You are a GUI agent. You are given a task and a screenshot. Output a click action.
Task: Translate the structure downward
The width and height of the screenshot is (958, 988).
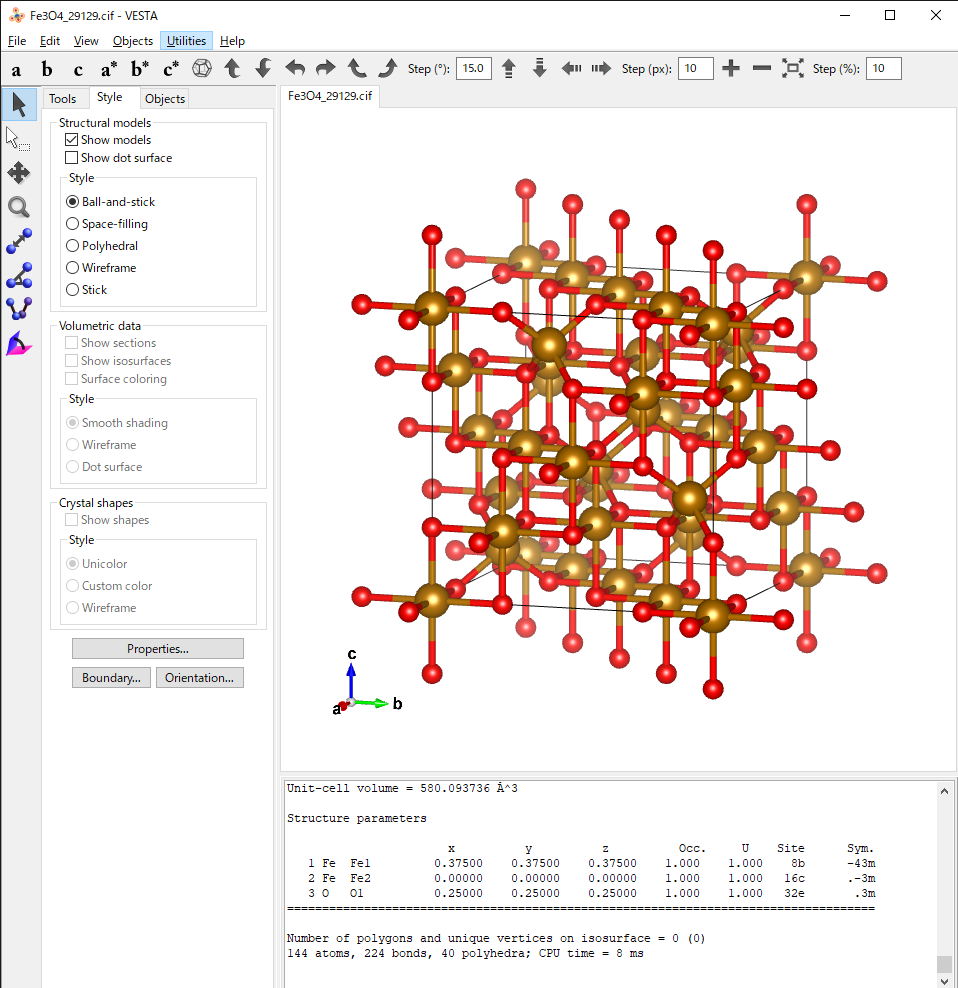540,68
